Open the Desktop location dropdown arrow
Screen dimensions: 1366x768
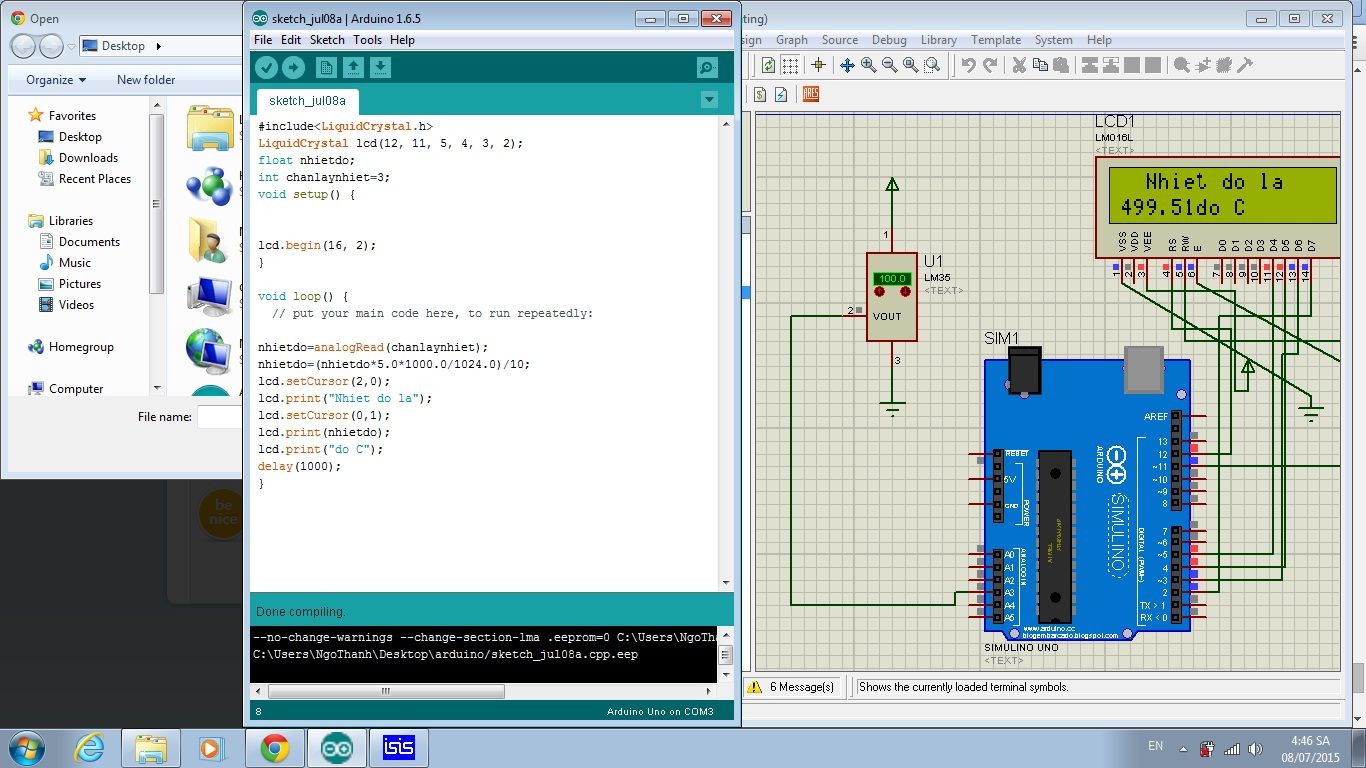tap(157, 45)
